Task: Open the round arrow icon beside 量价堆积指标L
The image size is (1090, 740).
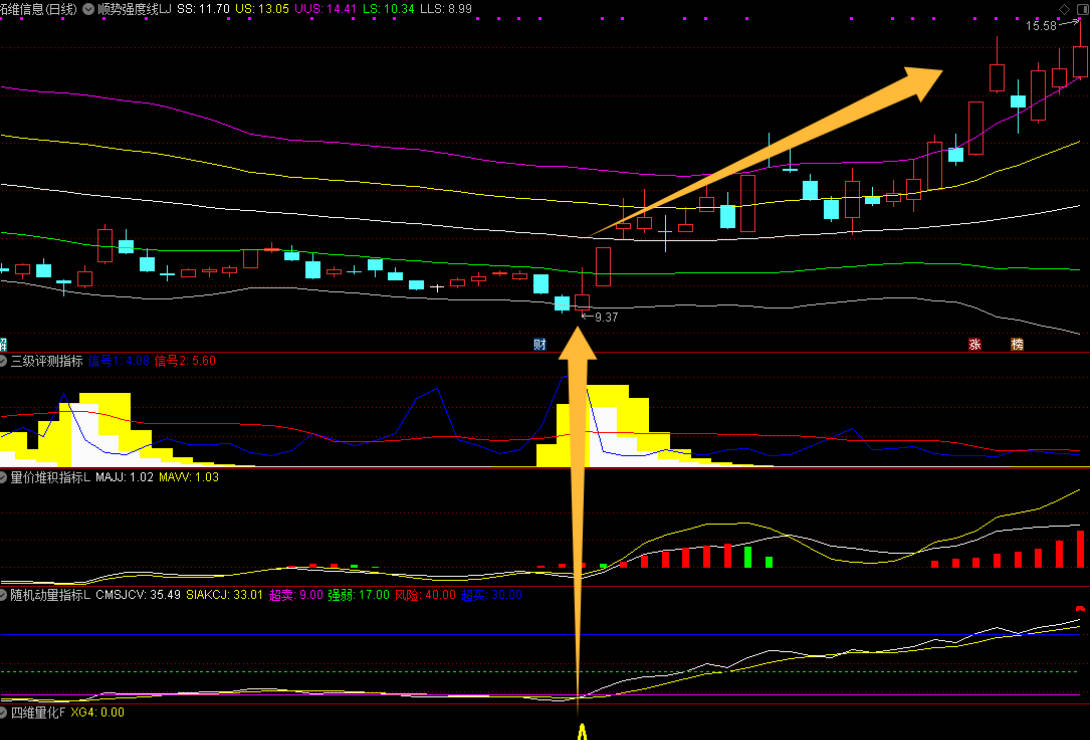Action: [3, 477]
